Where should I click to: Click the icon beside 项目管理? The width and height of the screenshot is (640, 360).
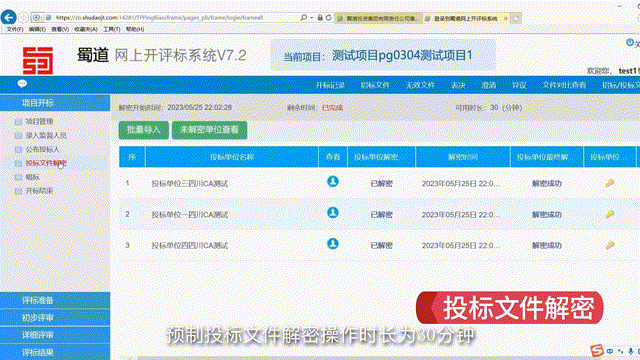tap(18, 122)
